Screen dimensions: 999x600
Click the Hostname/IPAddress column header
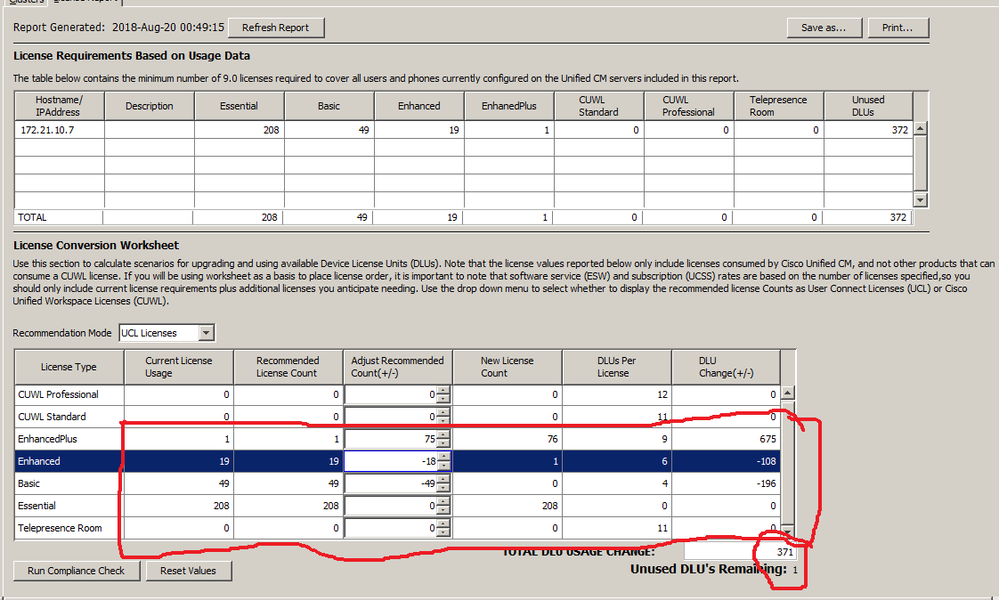[x=59, y=106]
